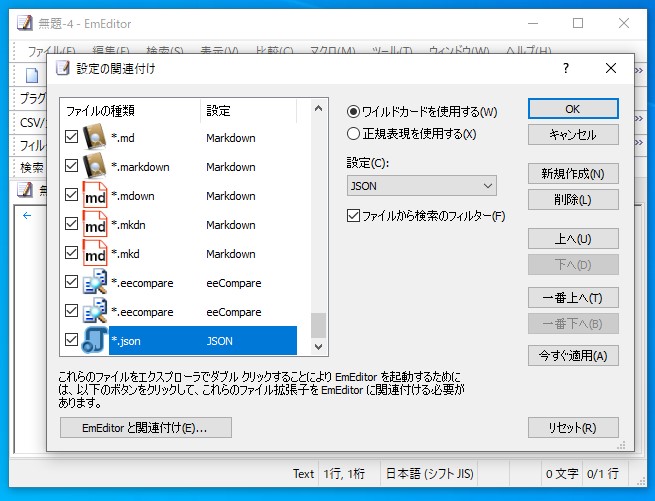Screen dimensions: 655x501
Task: Uncheck the *.markdown association checkbox
Action: (x=71, y=166)
